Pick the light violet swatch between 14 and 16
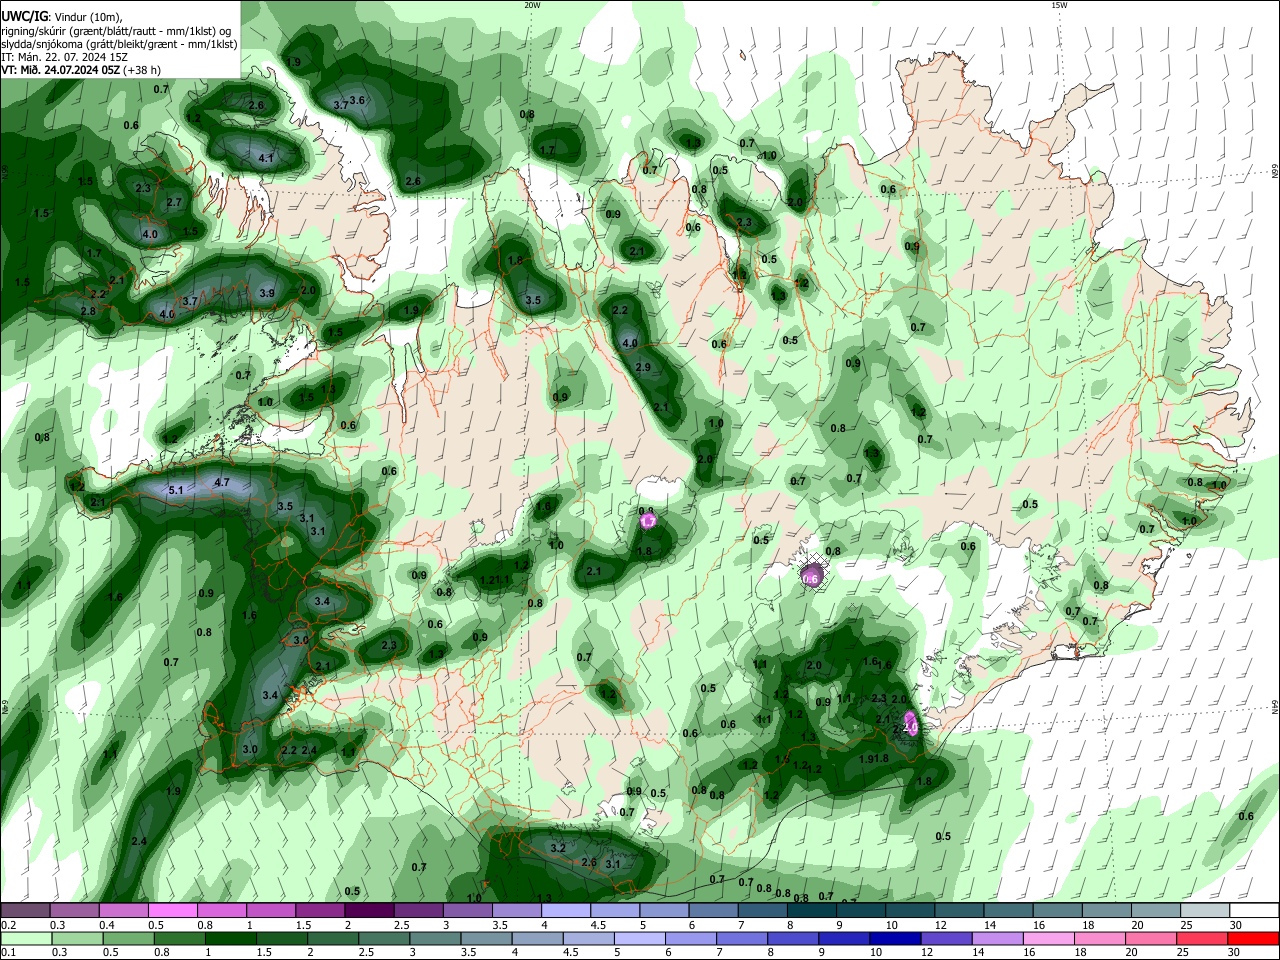Viewport: 1280px width, 960px height. tap(997, 938)
